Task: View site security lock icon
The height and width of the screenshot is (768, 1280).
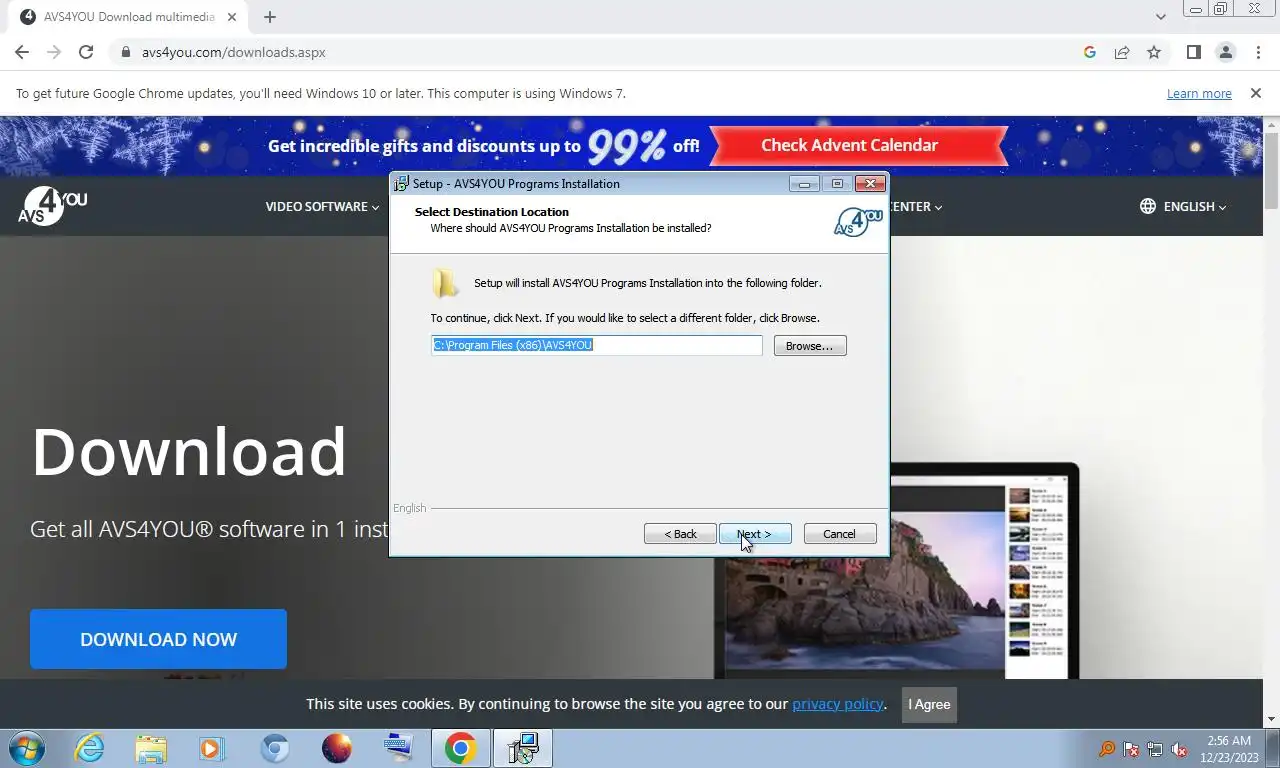Action: click(x=125, y=52)
